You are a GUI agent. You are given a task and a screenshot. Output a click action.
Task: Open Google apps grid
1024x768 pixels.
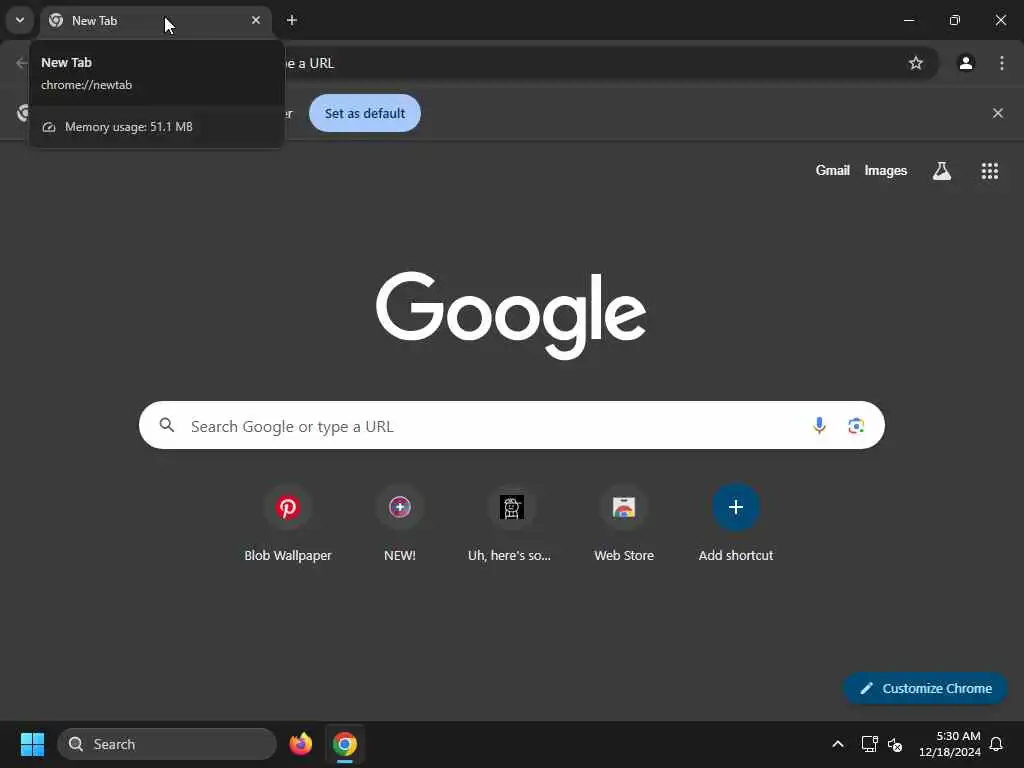coord(989,170)
